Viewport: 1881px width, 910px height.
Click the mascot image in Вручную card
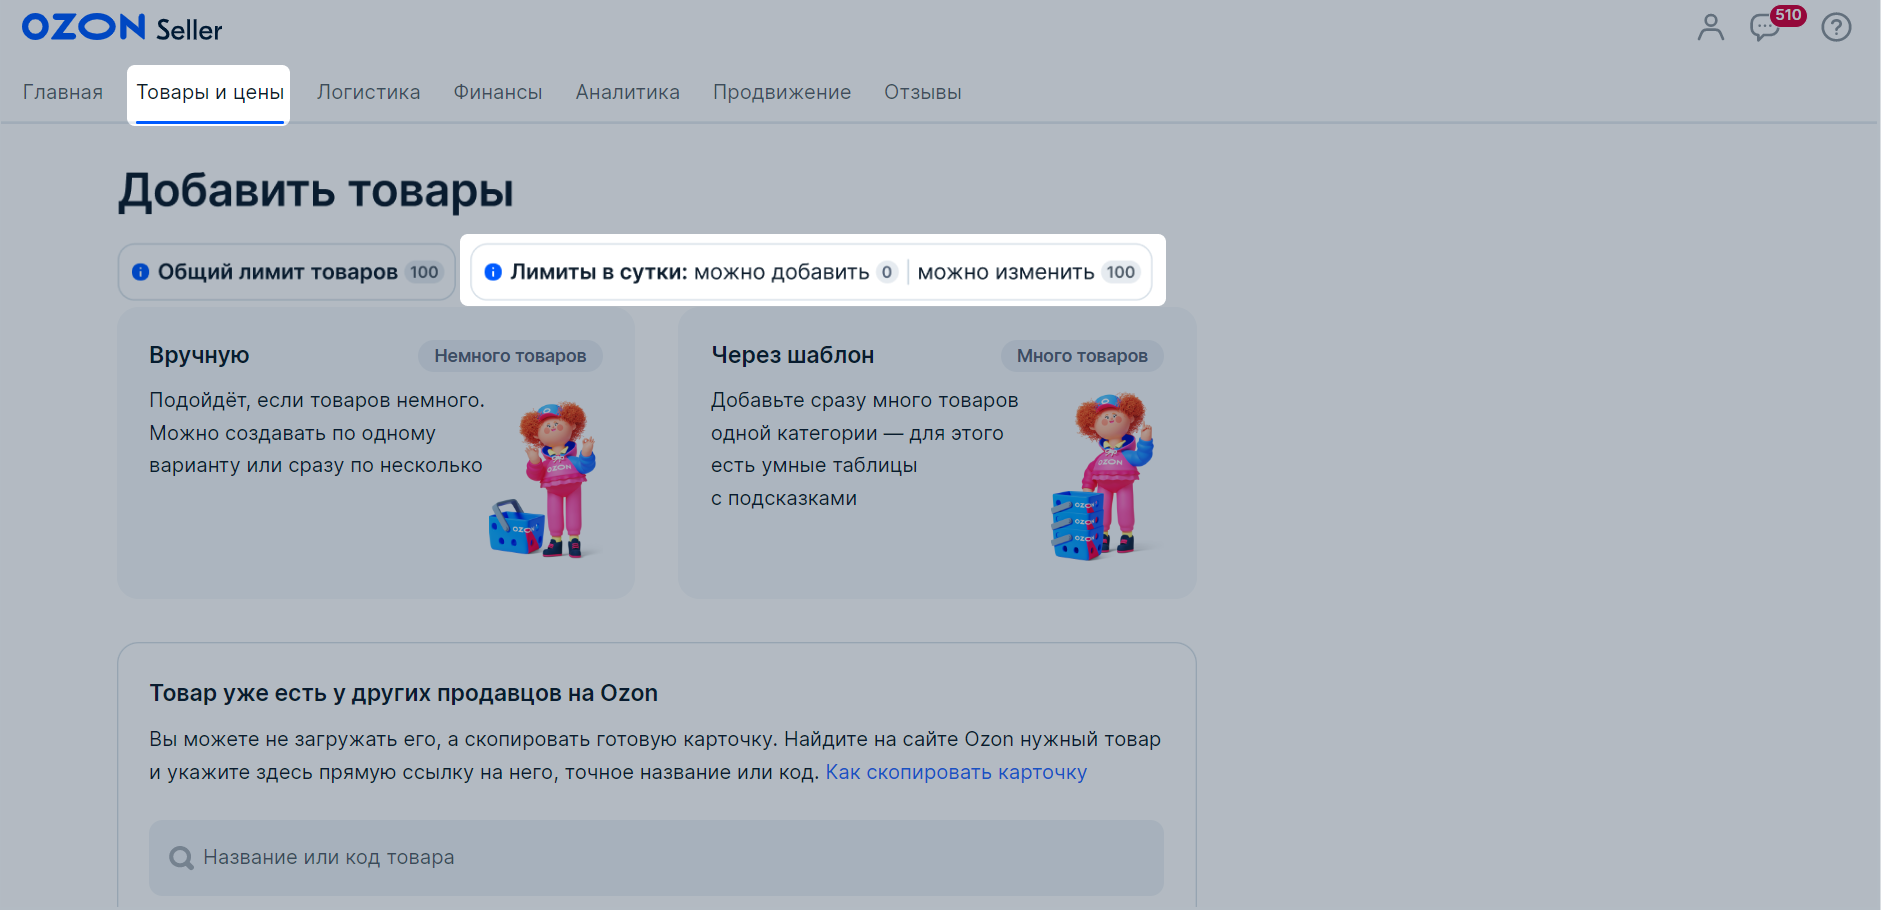click(x=545, y=479)
